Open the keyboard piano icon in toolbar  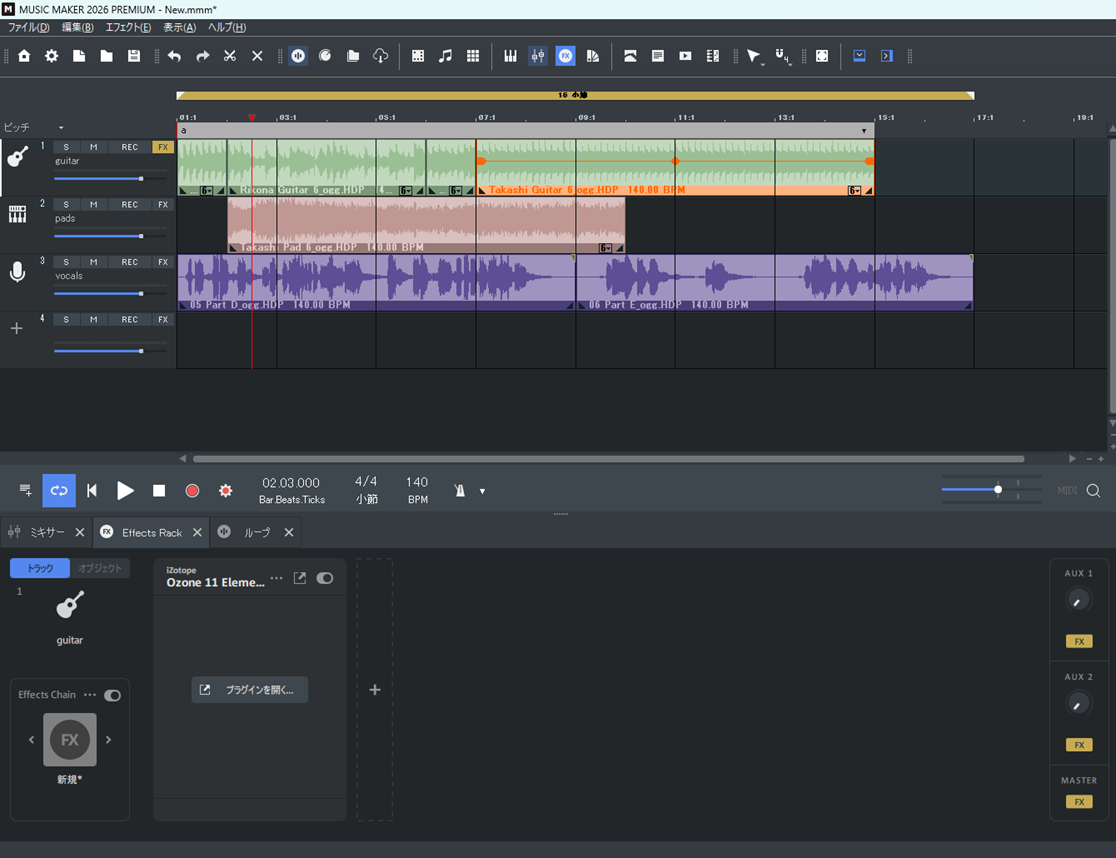511,56
